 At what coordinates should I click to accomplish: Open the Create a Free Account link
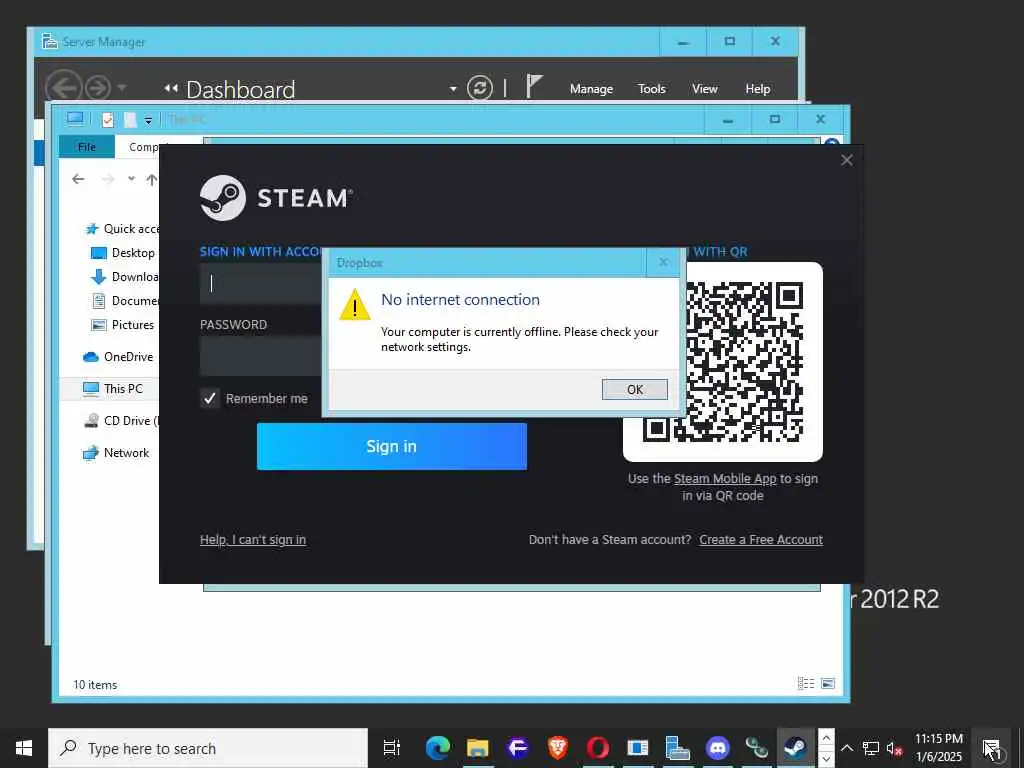coord(761,539)
